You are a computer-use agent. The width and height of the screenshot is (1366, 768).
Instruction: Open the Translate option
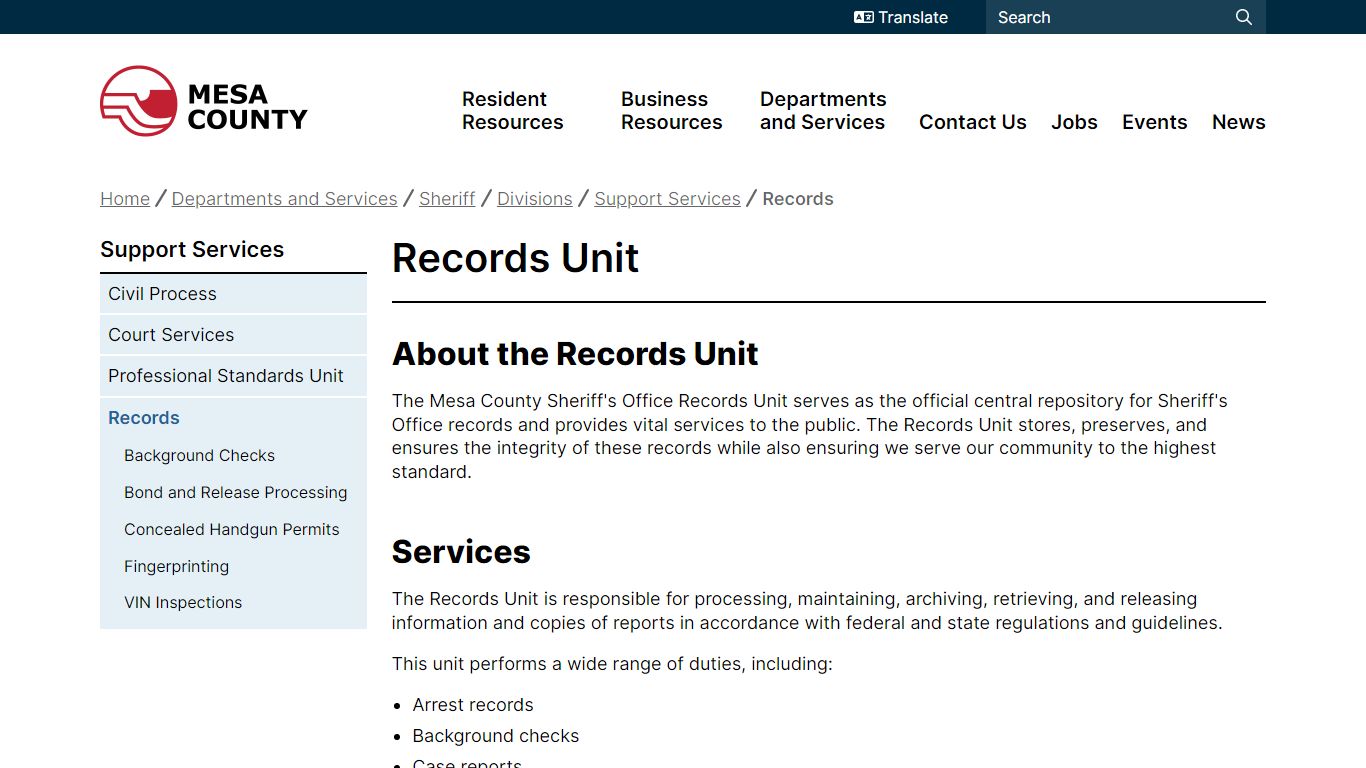coord(901,17)
